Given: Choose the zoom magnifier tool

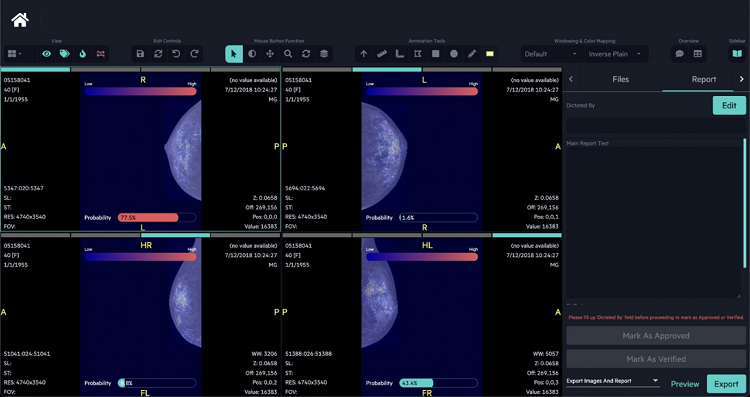Looking at the screenshot, I should (288, 54).
